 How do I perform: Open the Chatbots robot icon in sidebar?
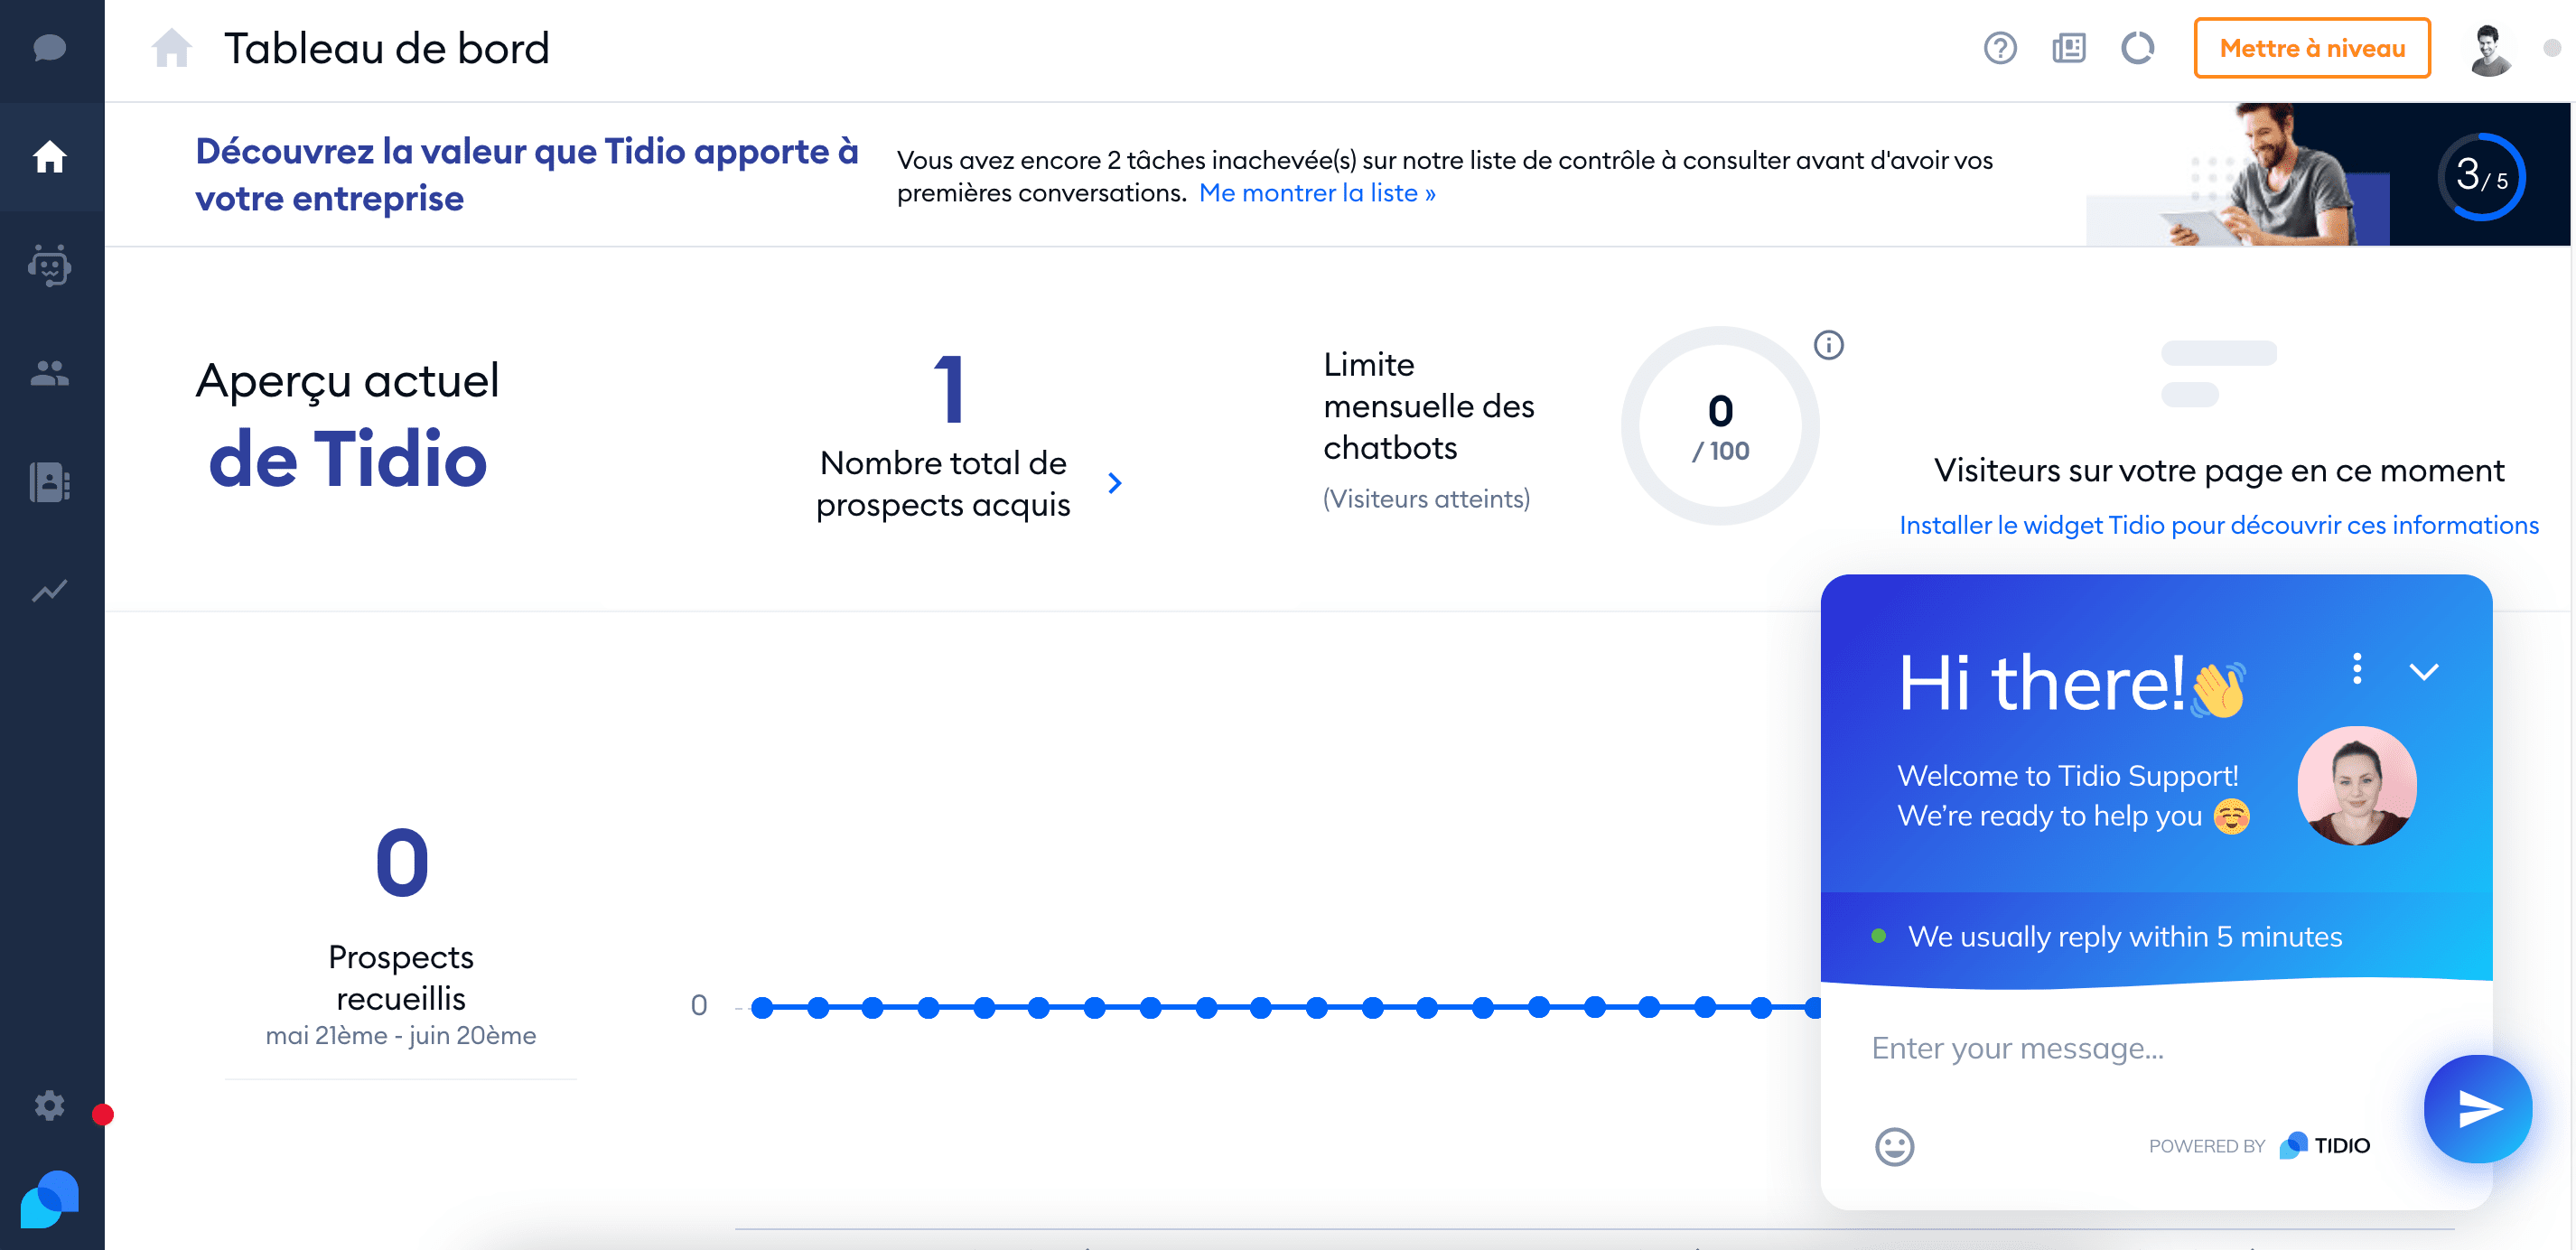pos(49,266)
